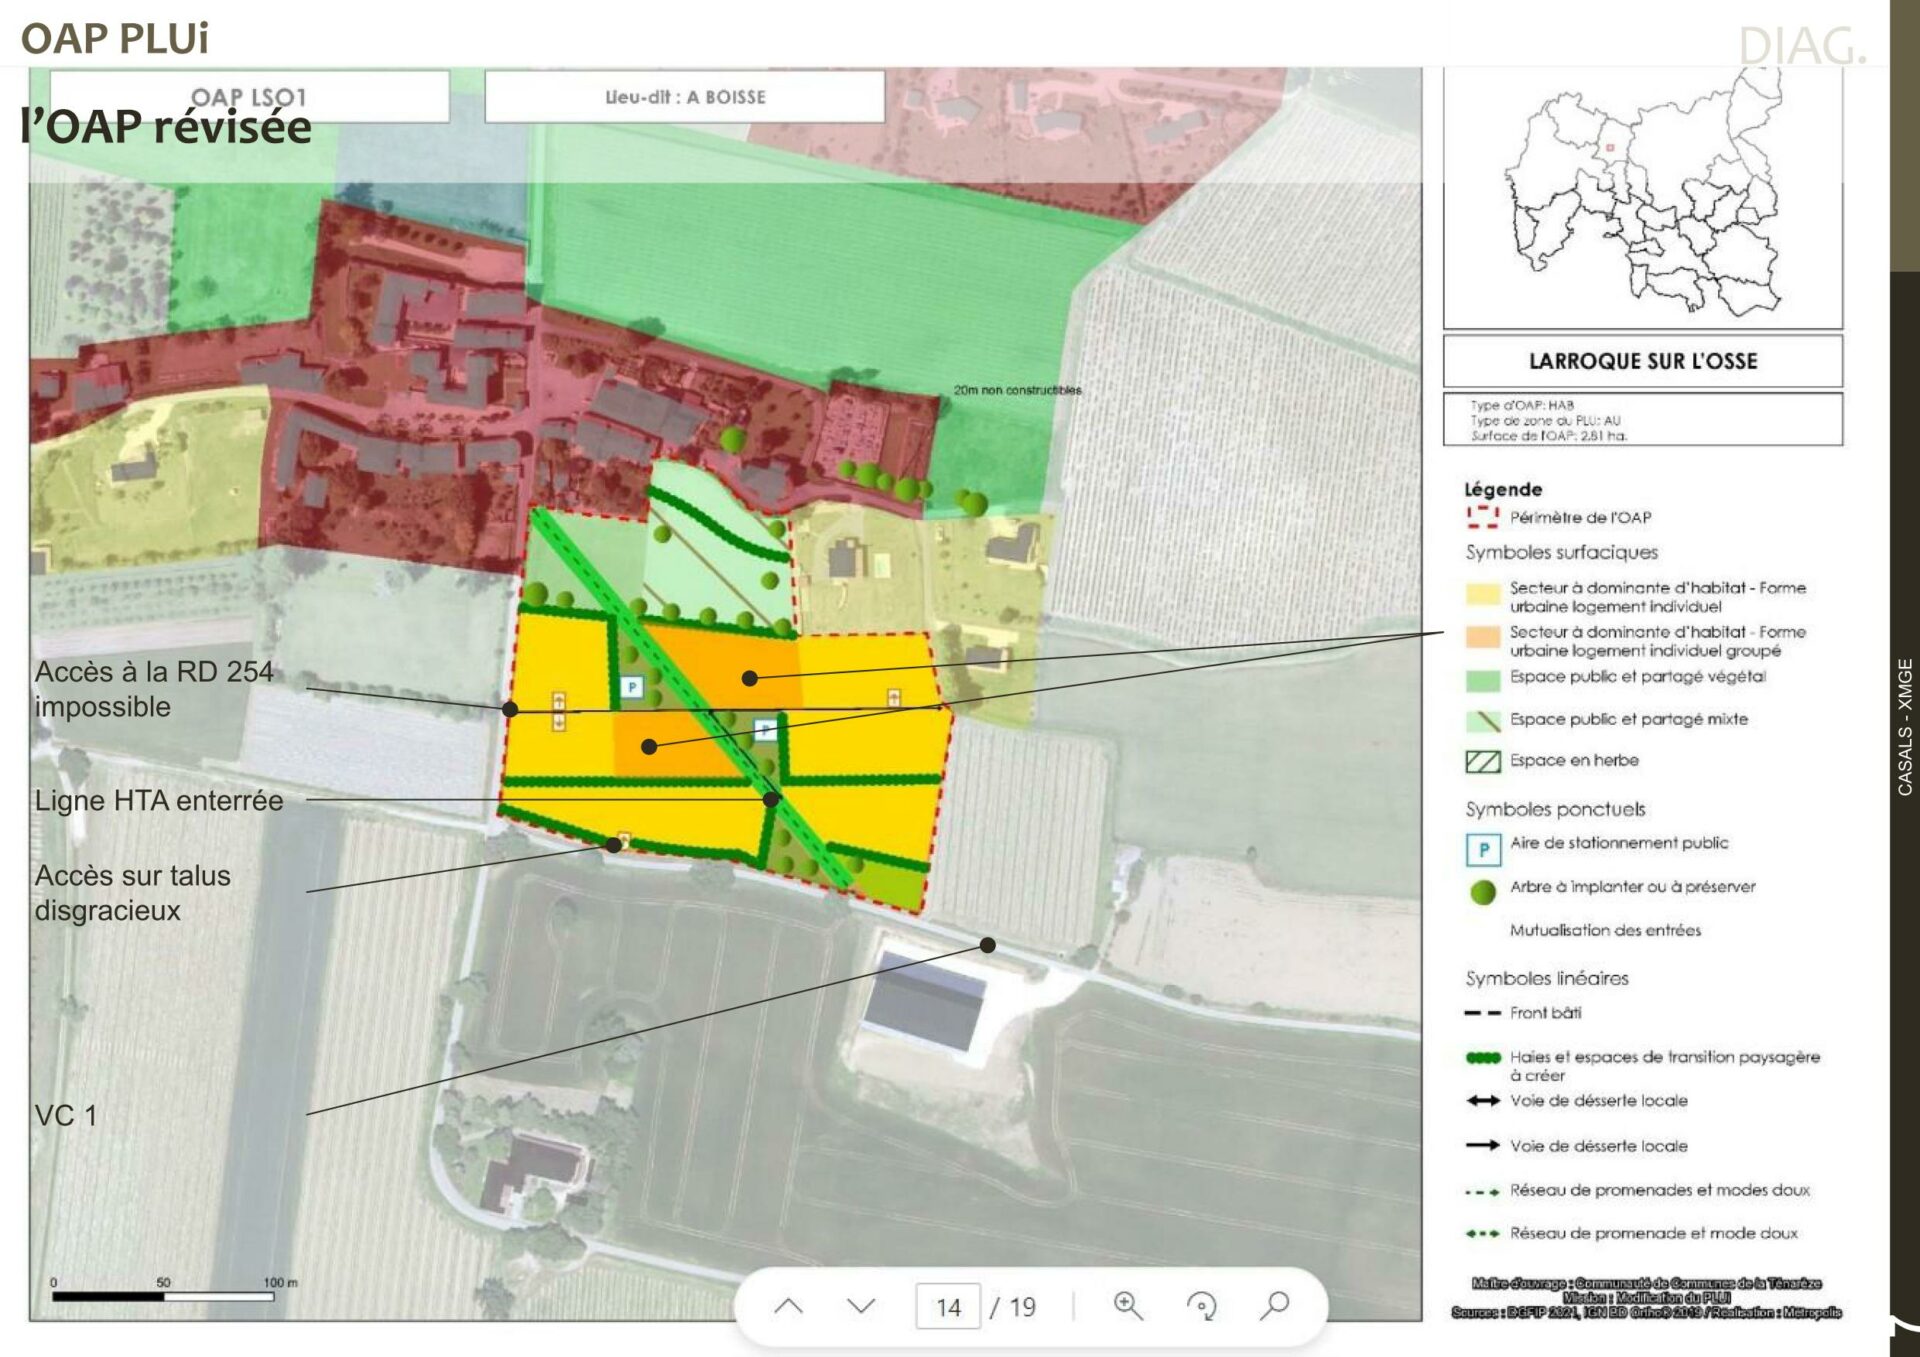Image resolution: width=1920 pixels, height=1357 pixels.
Task: Click the left parking P marker on map
Action: coord(631,687)
